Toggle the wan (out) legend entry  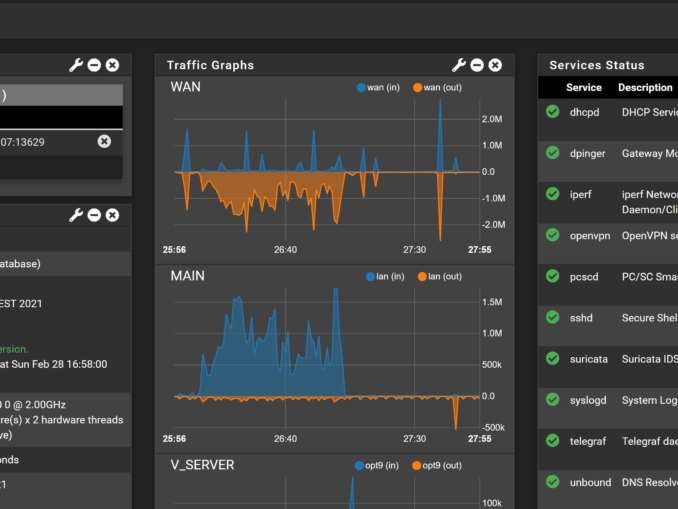pyautogui.click(x=437, y=88)
